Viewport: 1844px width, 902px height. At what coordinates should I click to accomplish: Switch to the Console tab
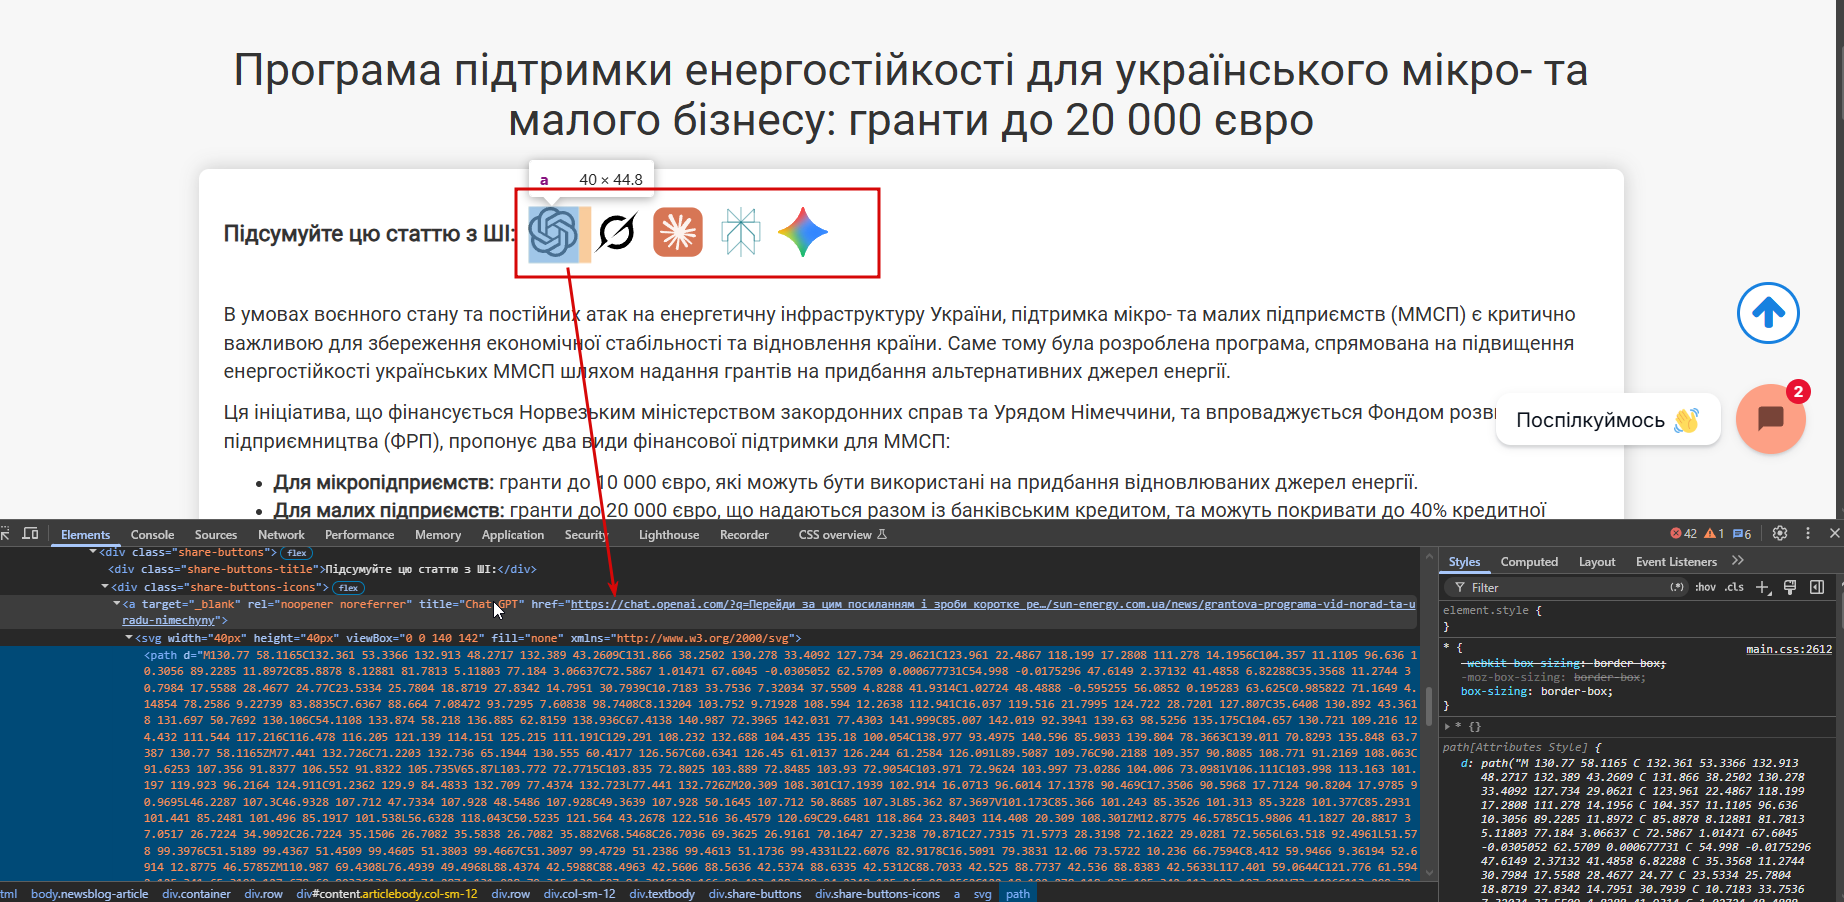[x=152, y=535]
